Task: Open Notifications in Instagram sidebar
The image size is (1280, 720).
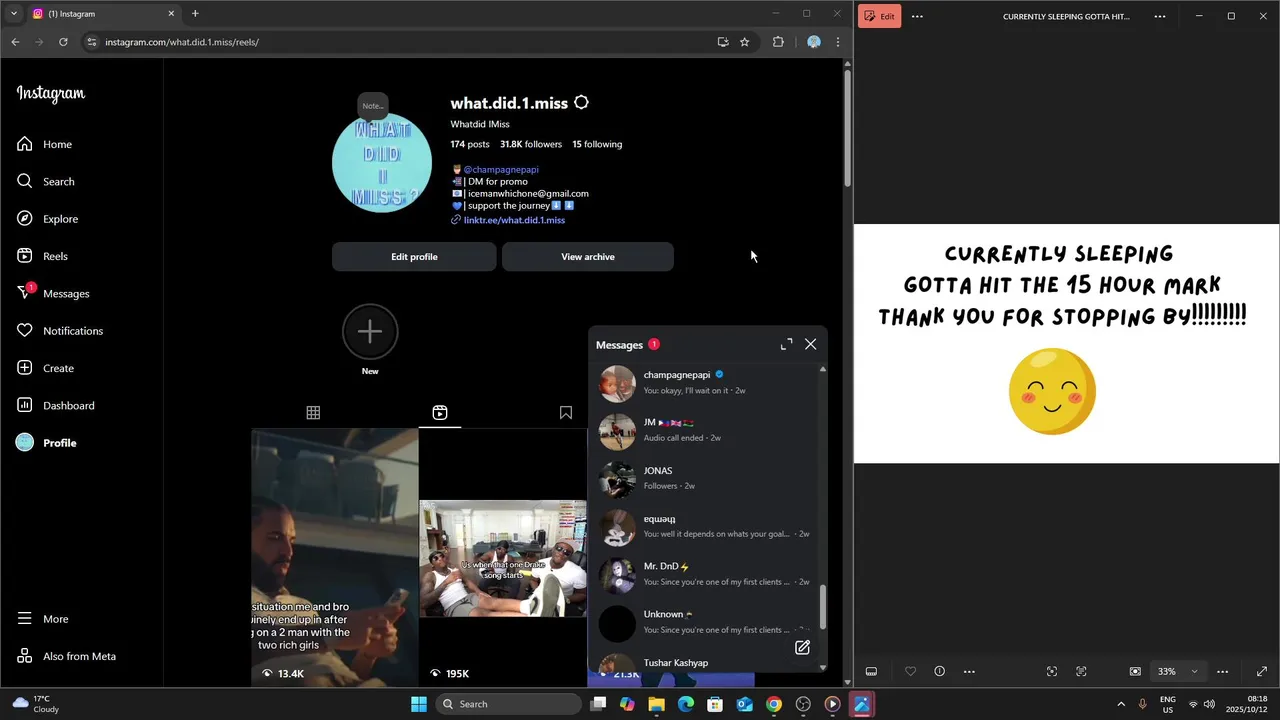Action: [60, 331]
